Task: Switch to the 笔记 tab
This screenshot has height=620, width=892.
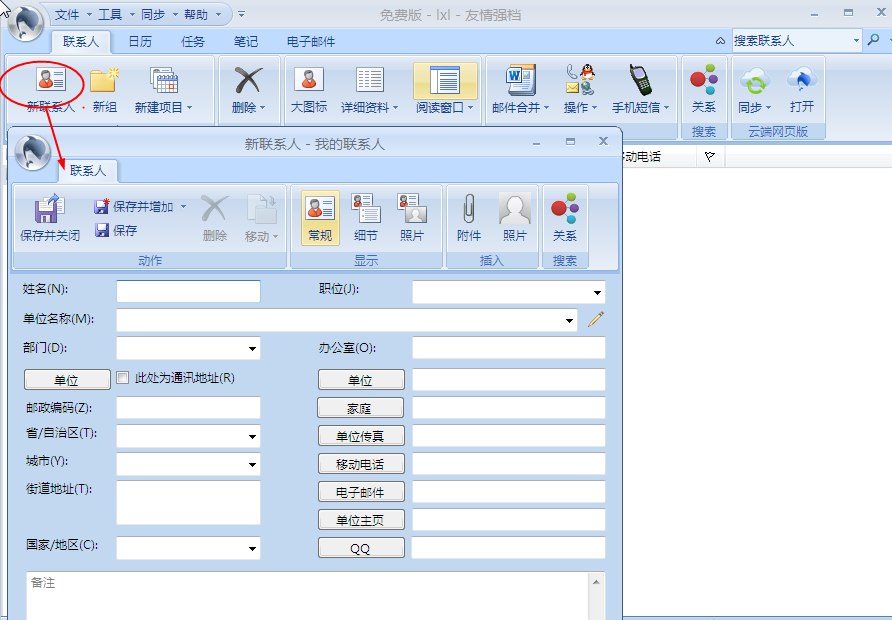Action: [x=246, y=42]
